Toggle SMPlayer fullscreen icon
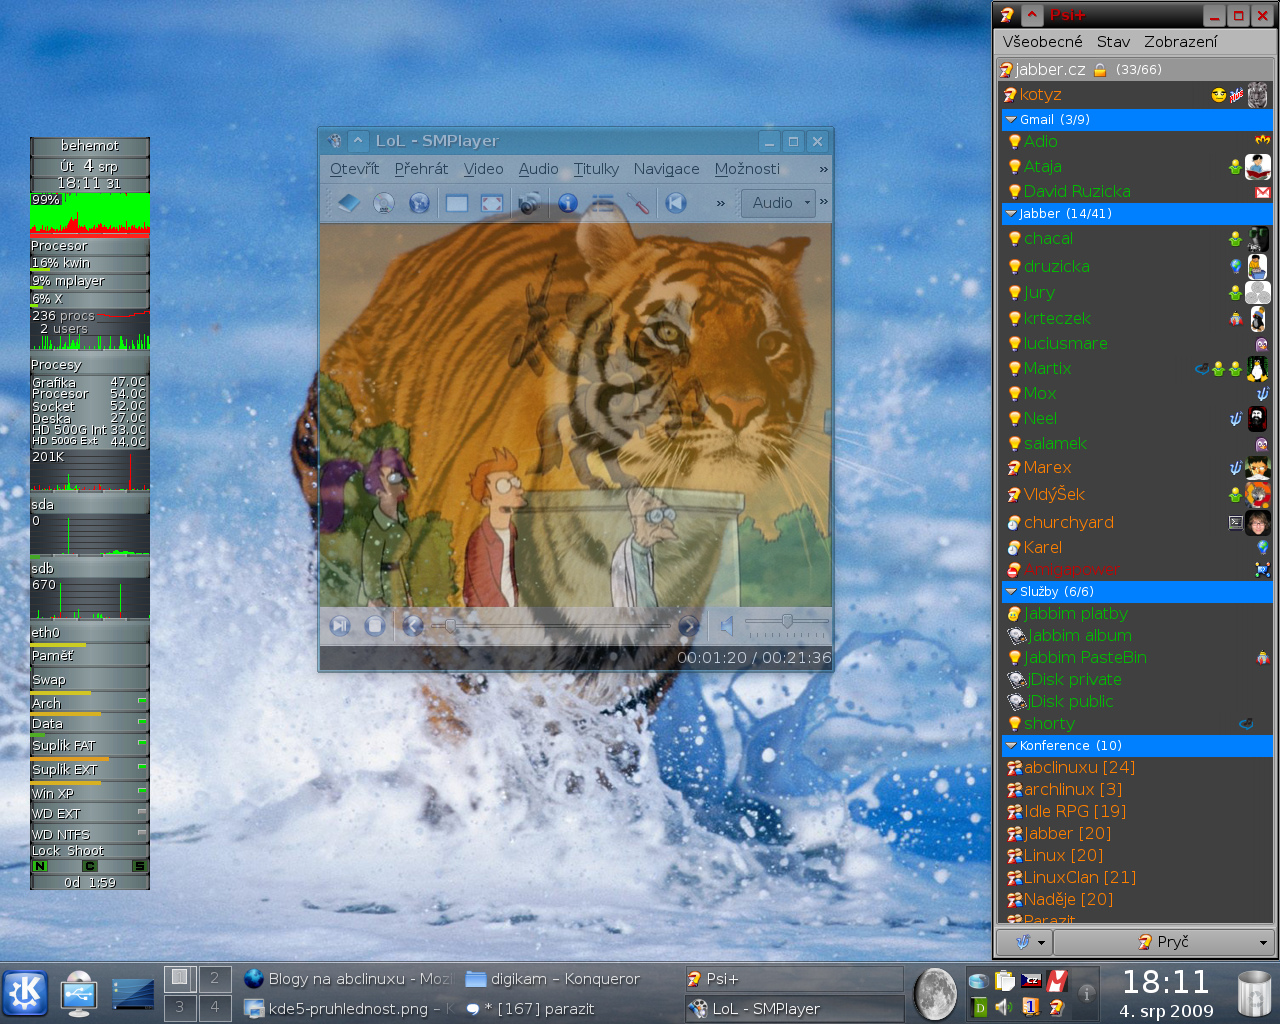This screenshot has width=1280, height=1024. (x=492, y=203)
